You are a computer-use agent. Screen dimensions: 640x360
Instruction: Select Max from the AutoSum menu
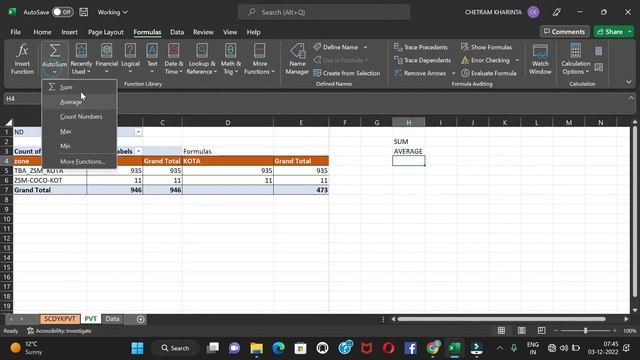[79, 131]
